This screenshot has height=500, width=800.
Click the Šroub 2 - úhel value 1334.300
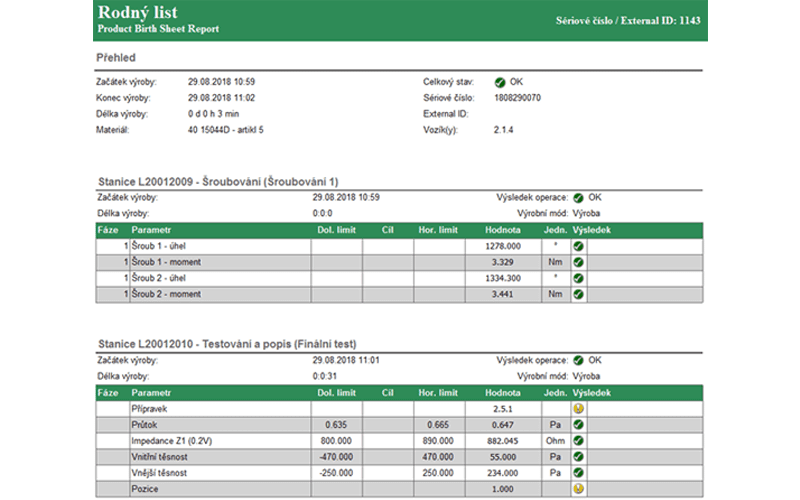[x=502, y=279]
